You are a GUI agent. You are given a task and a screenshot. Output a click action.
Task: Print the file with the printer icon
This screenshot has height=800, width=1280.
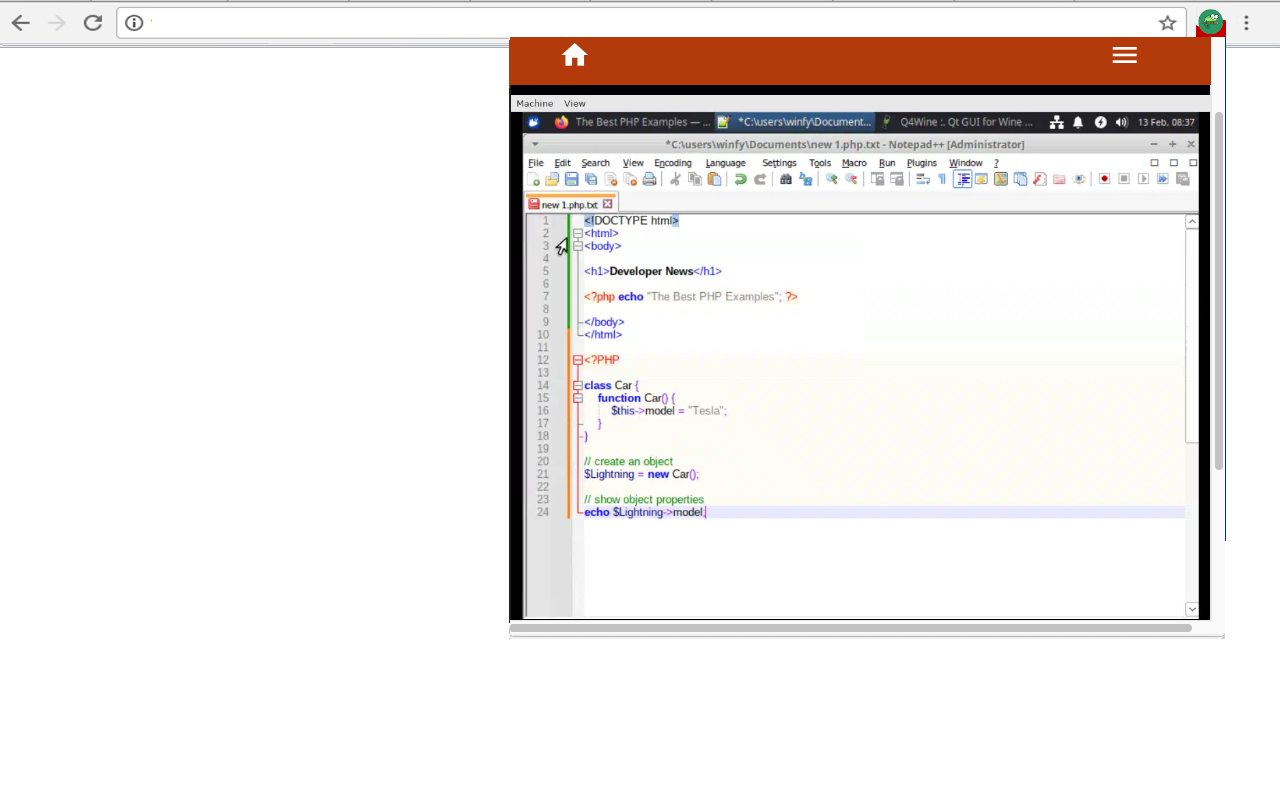pyautogui.click(x=648, y=179)
